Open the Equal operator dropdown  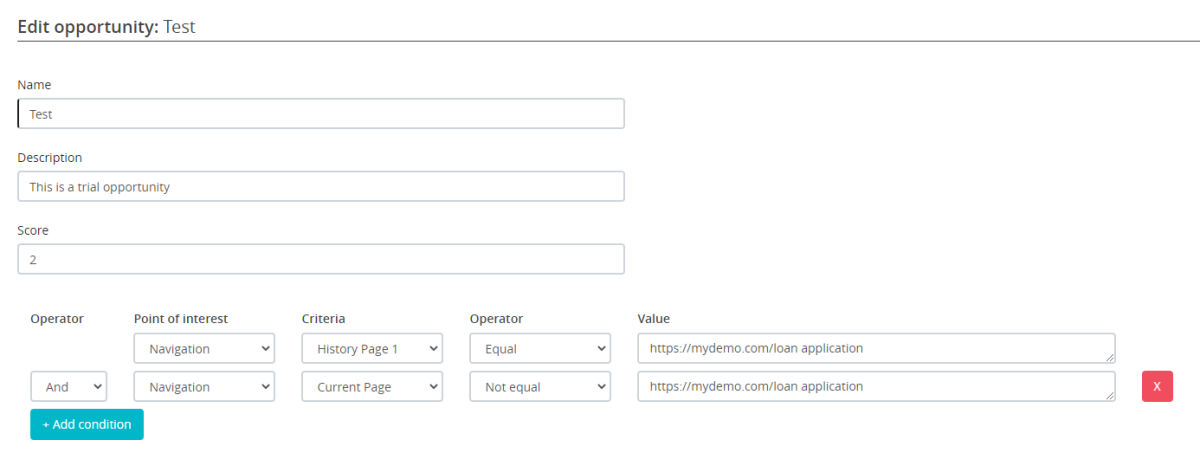540,349
